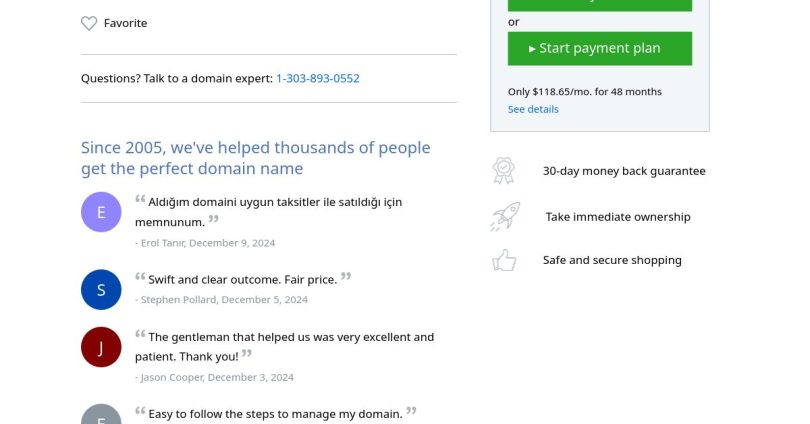The height and width of the screenshot is (424, 810).
Task: Click the rocket immediate ownership icon
Action: click(x=505, y=216)
